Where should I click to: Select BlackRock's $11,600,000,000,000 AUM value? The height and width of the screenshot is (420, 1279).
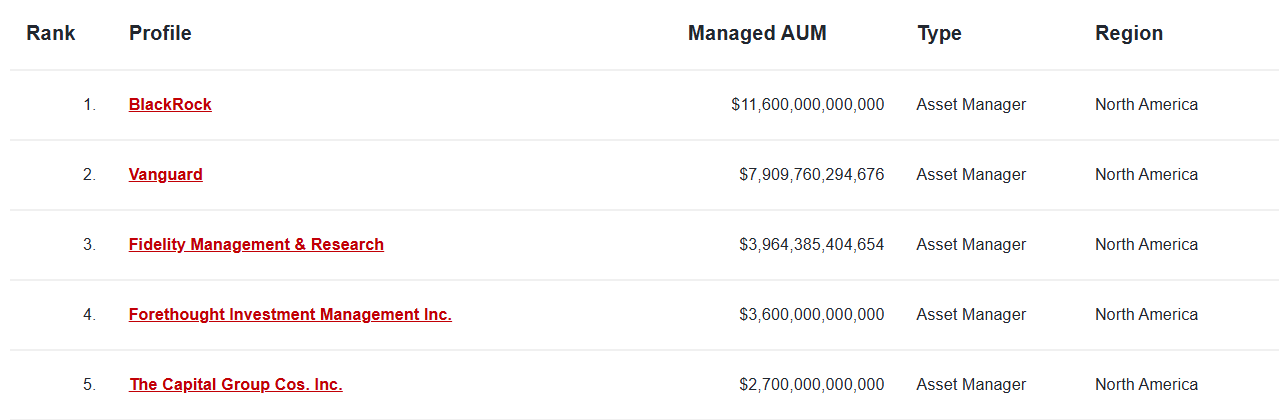[x=807, y=104]
